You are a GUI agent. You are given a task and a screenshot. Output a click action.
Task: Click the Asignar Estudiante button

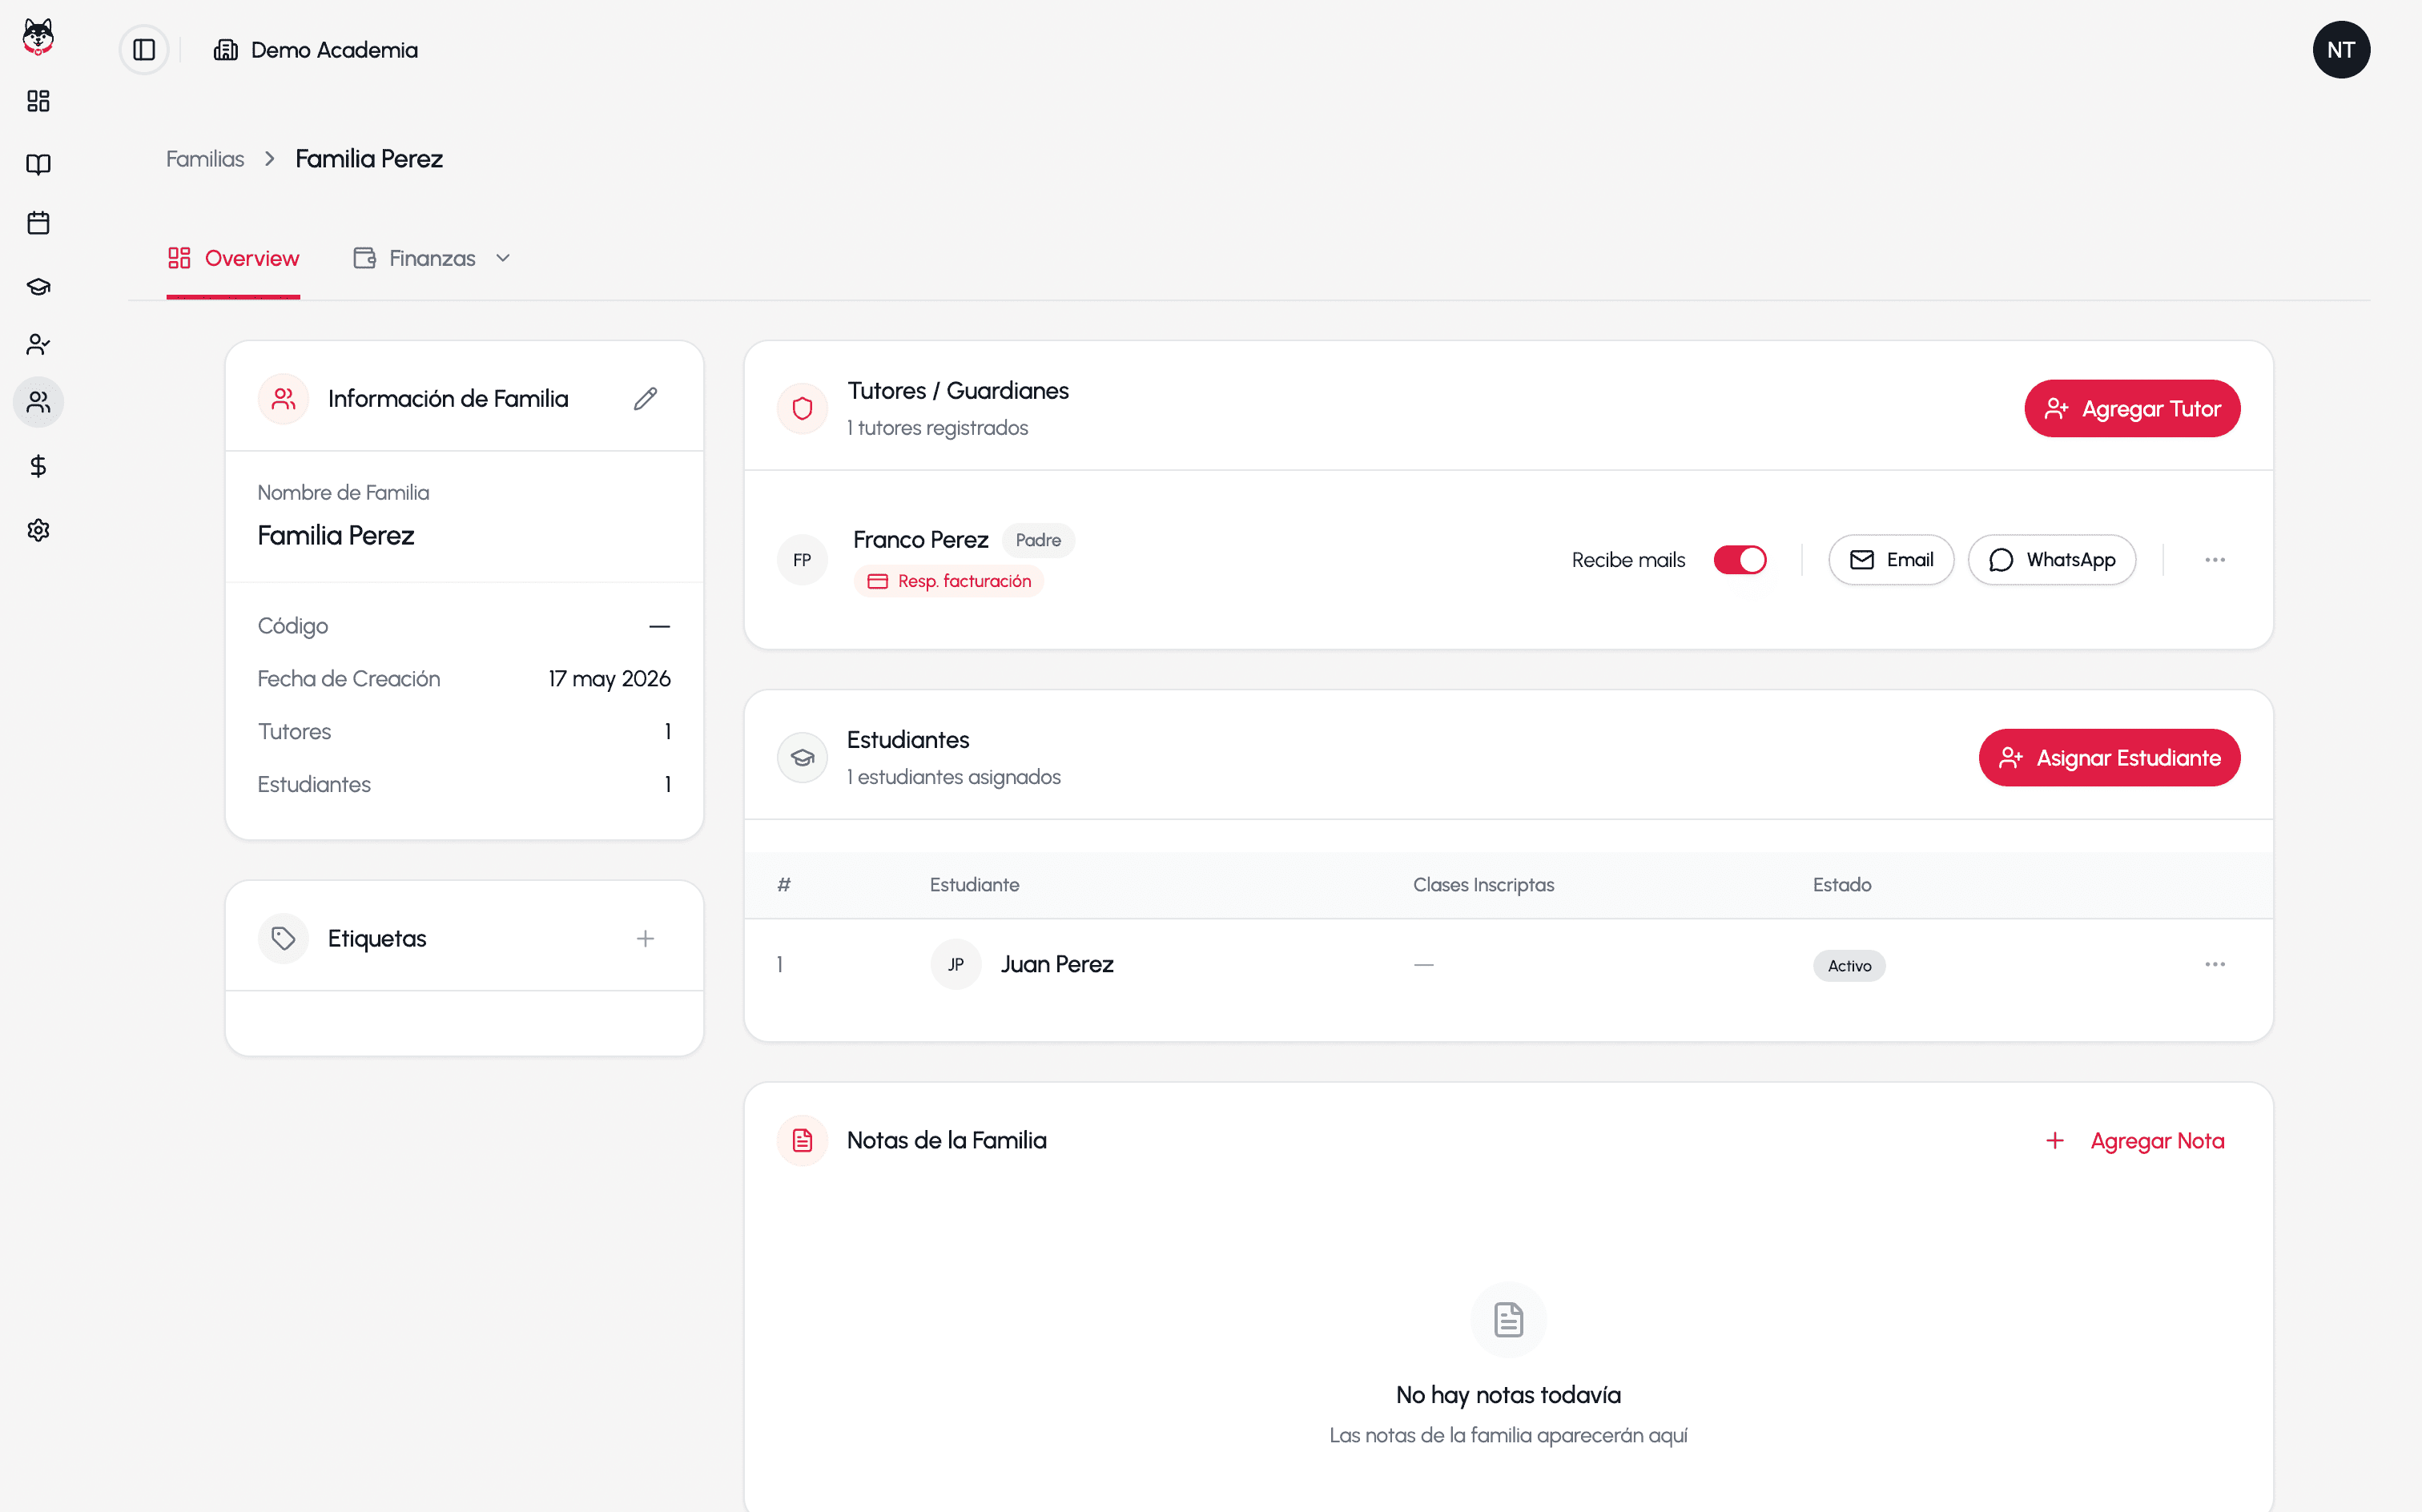pos(2108,758)
